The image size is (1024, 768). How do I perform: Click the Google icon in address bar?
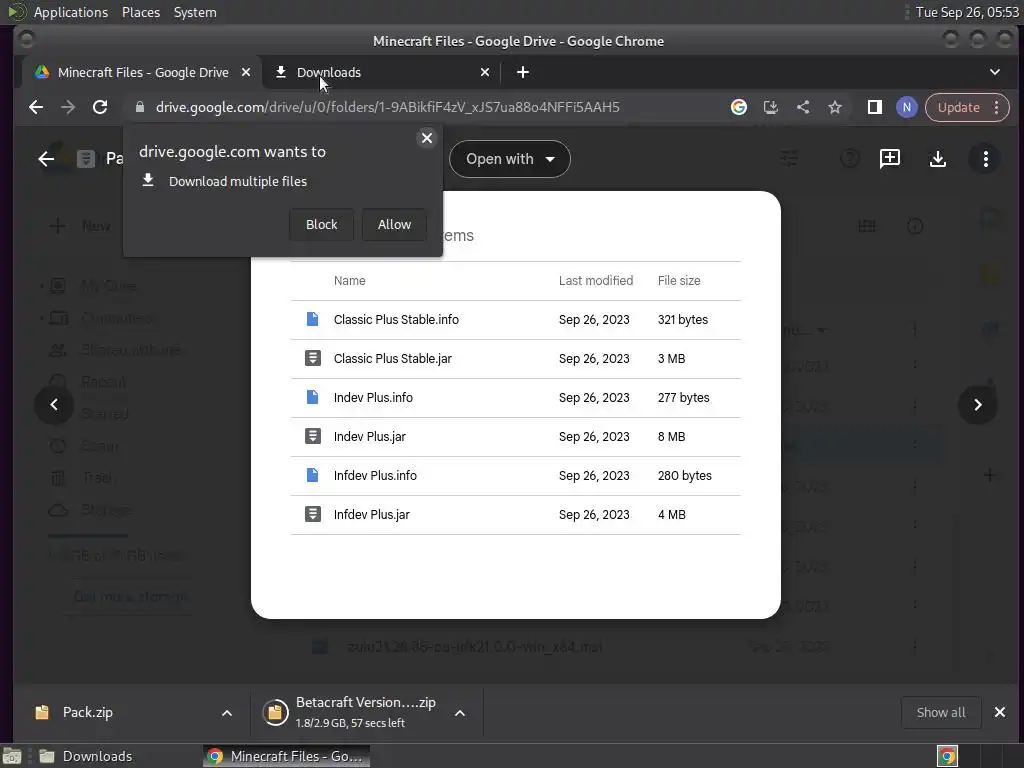pos(739,107)
